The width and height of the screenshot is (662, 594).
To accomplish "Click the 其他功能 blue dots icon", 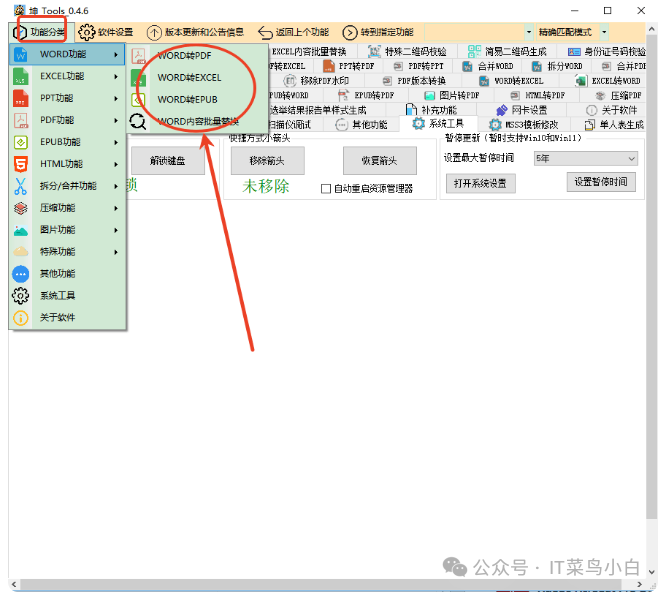I will point(20,274).
